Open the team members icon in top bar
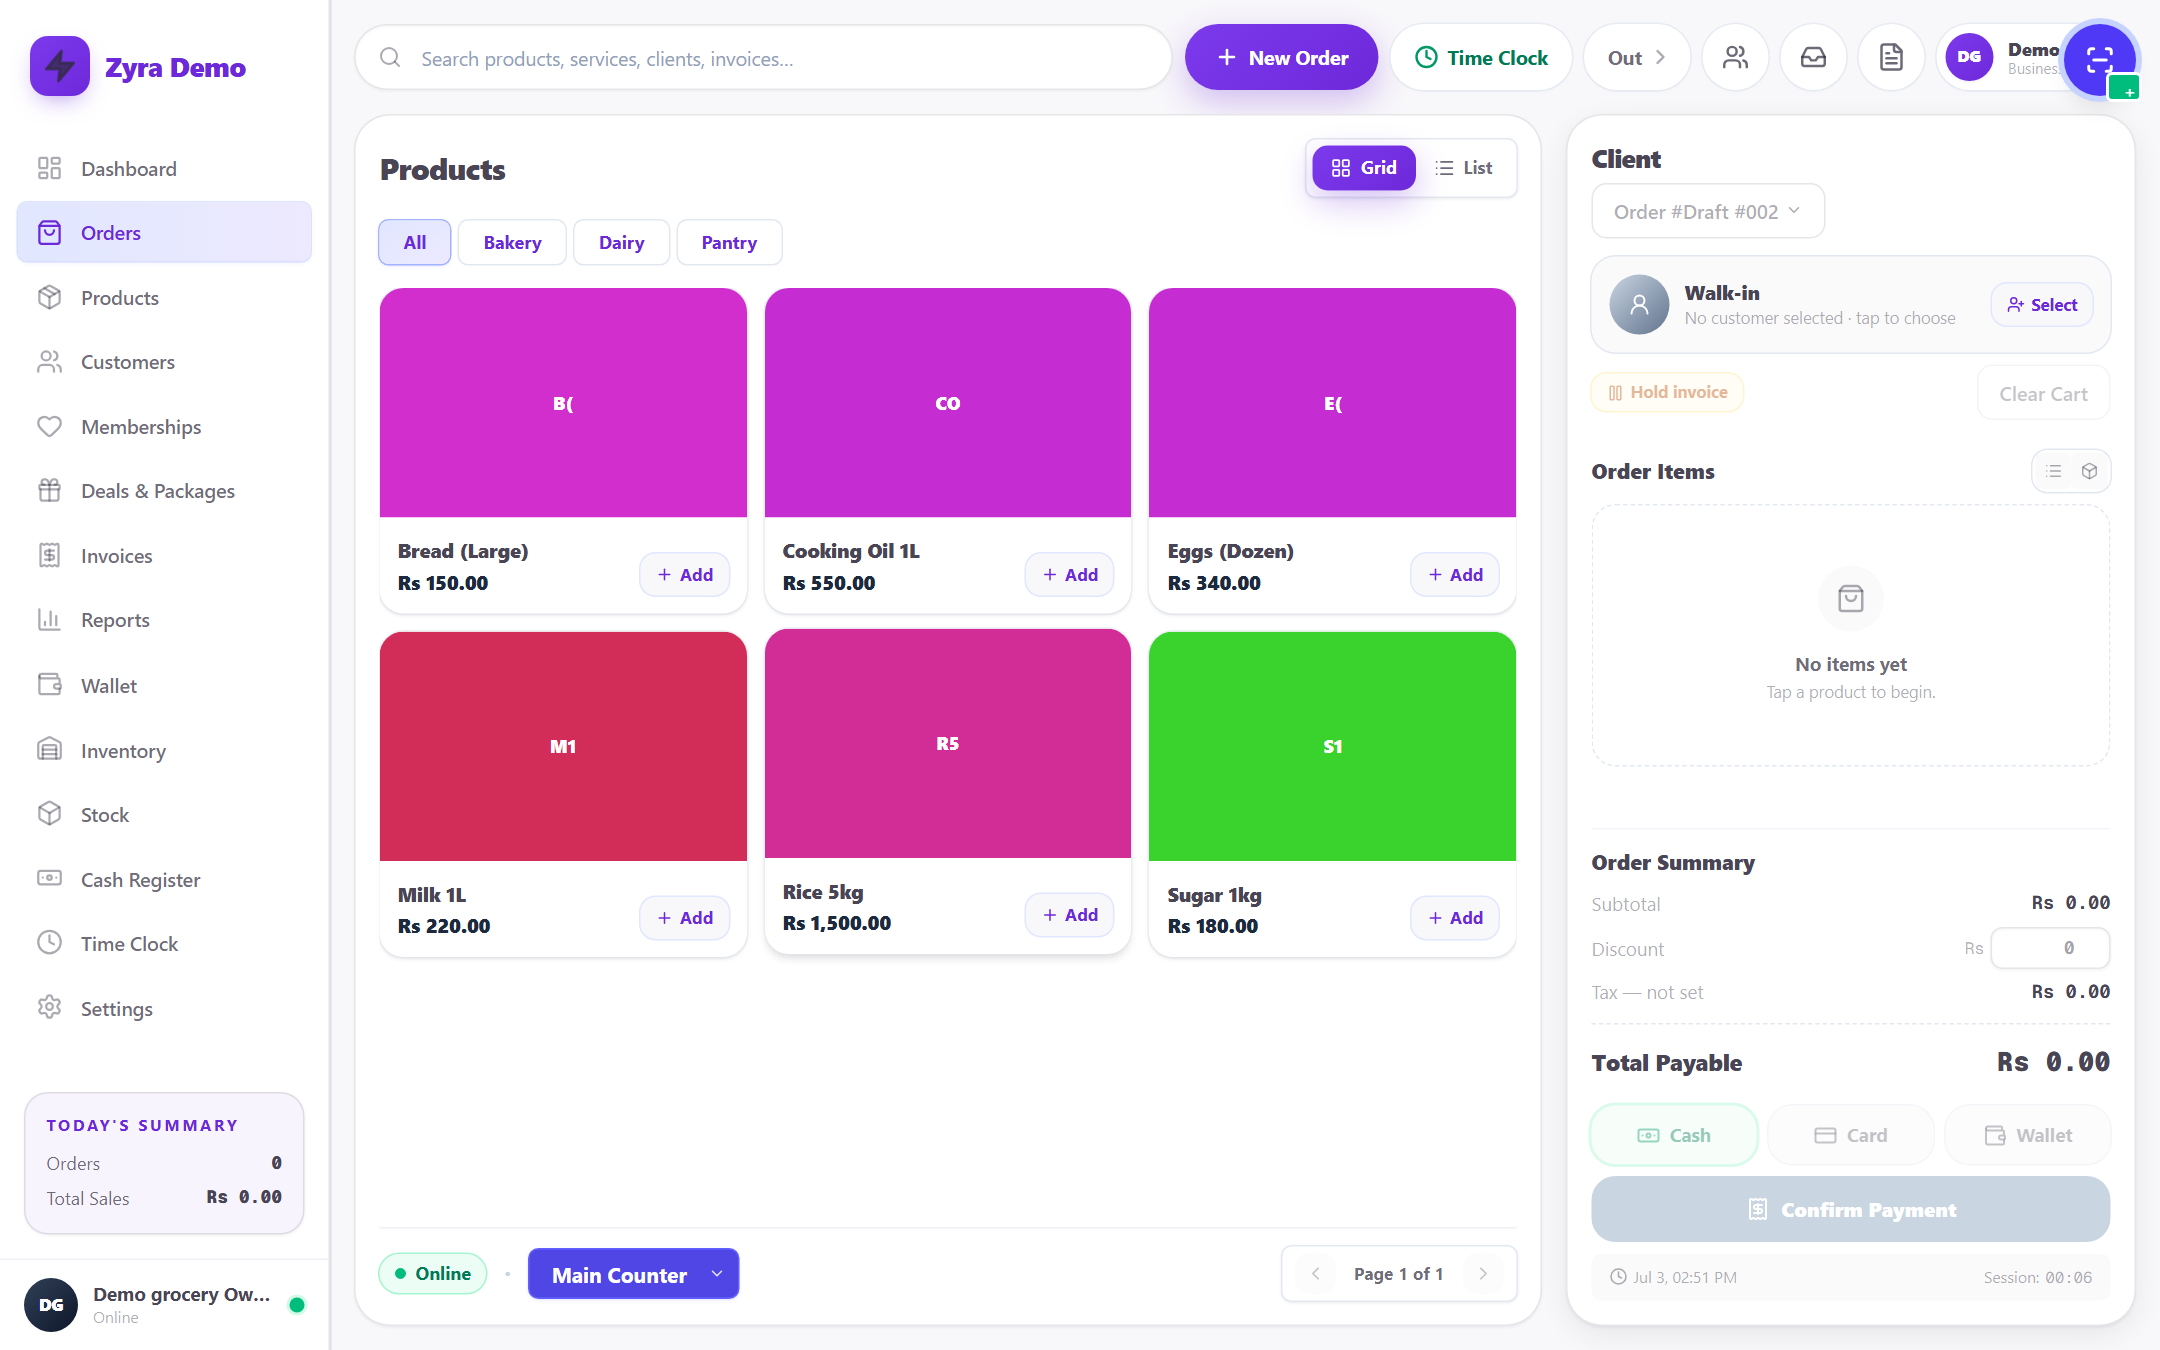The height and width of the screenshot is (1350, 2160). tap(1735, 58)
